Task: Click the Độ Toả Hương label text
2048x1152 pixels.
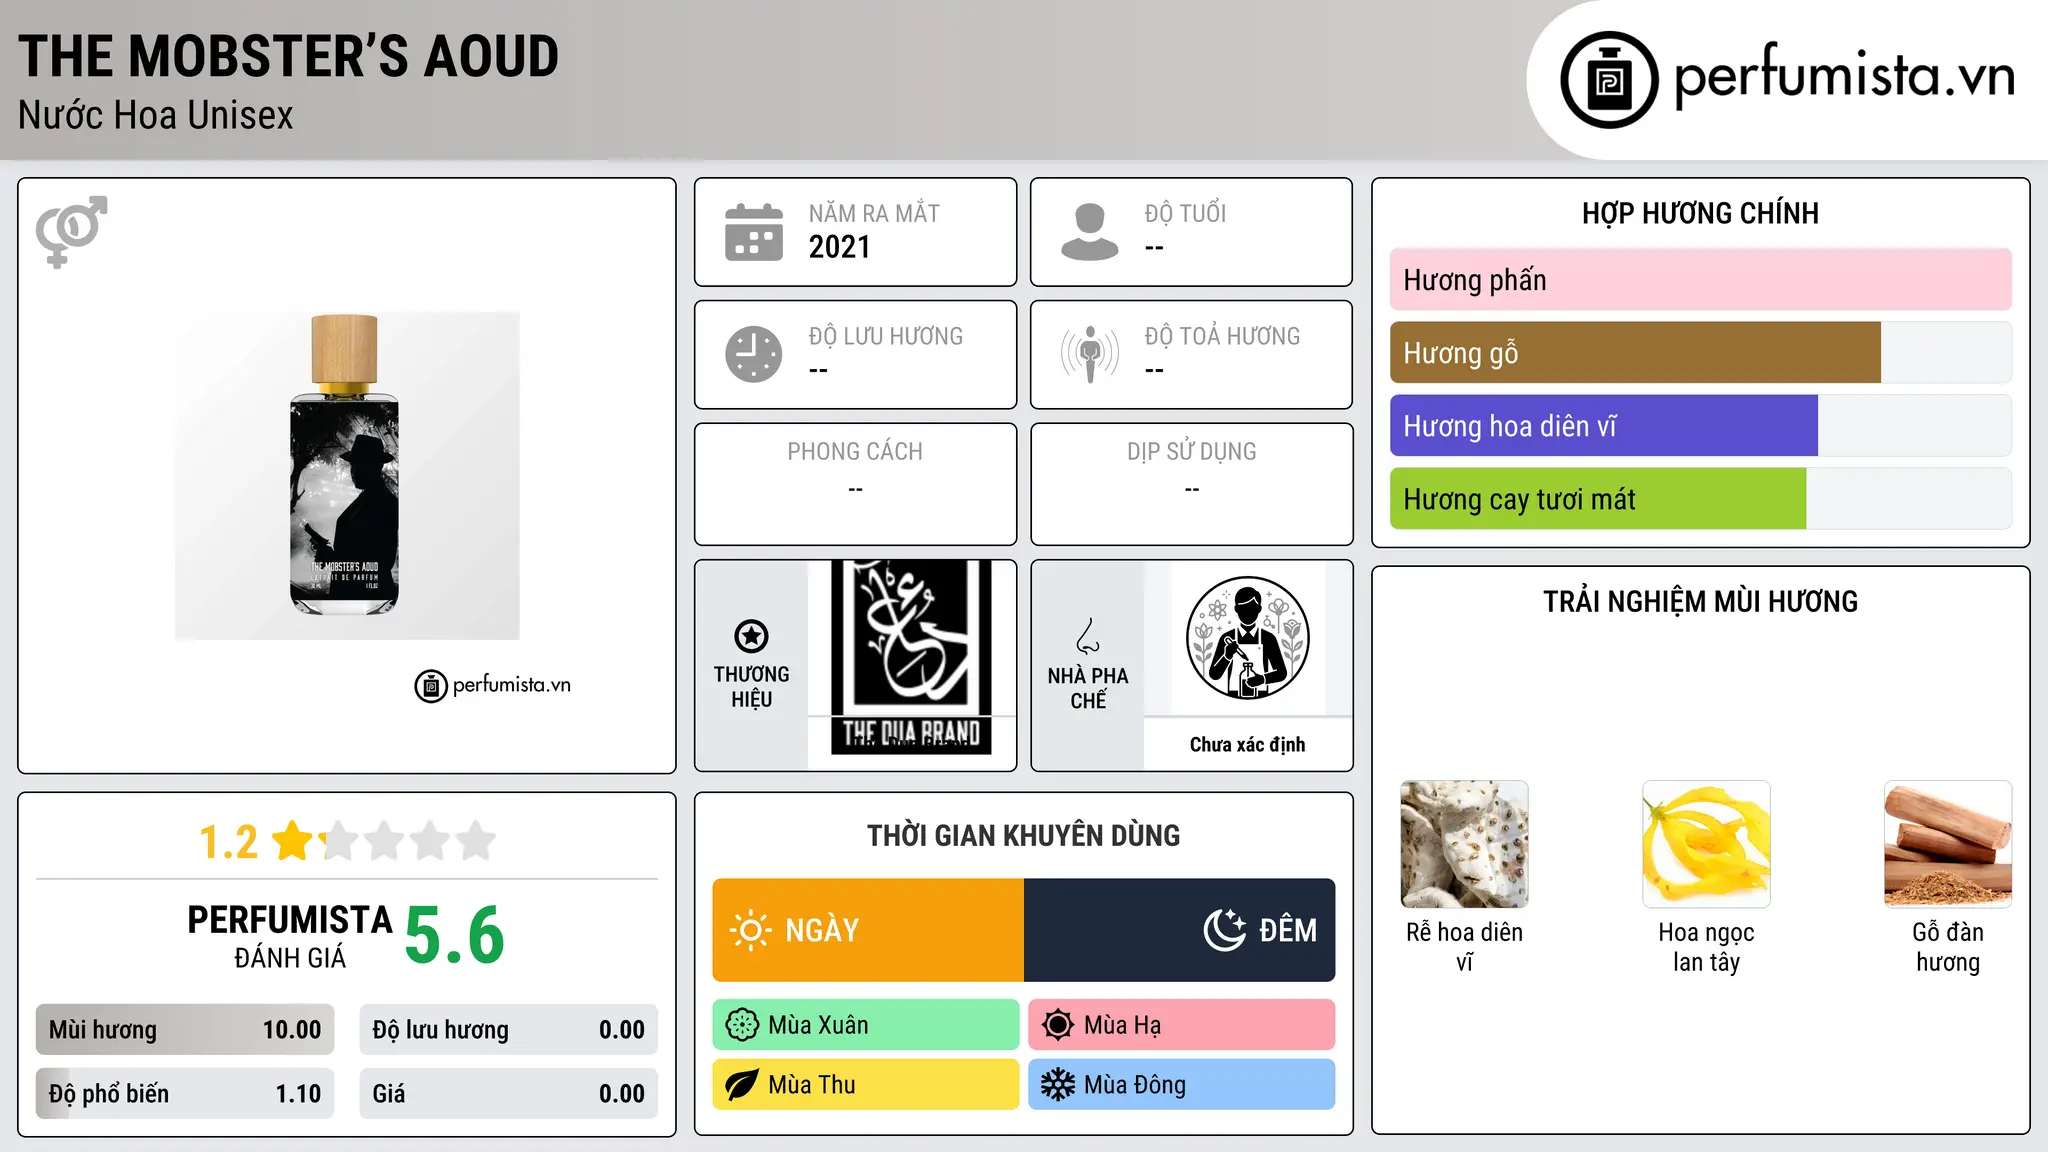Action: coord(1223,336)
